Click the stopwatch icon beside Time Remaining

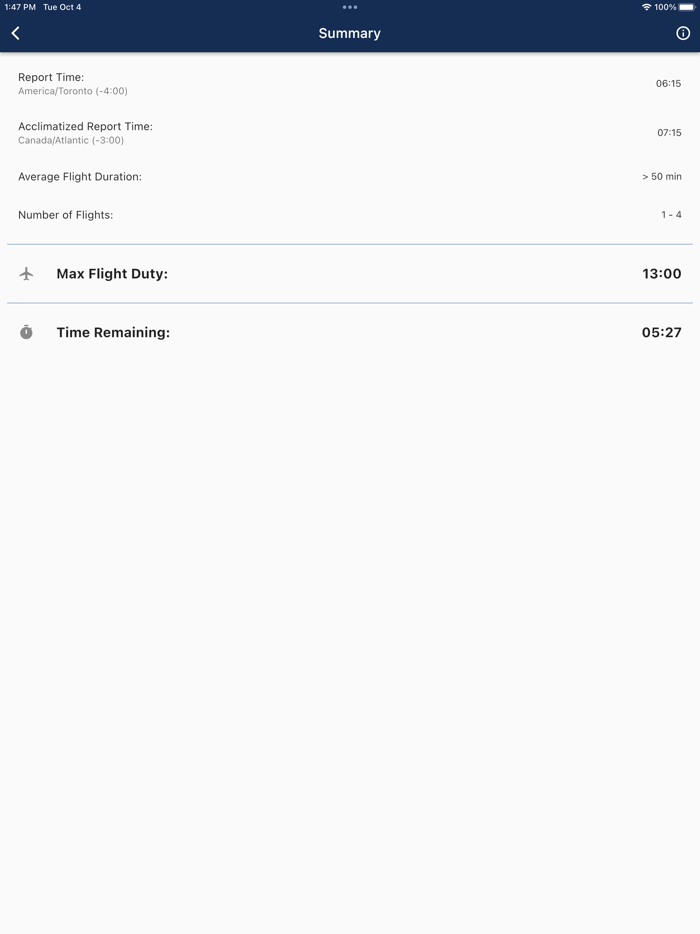27,332
